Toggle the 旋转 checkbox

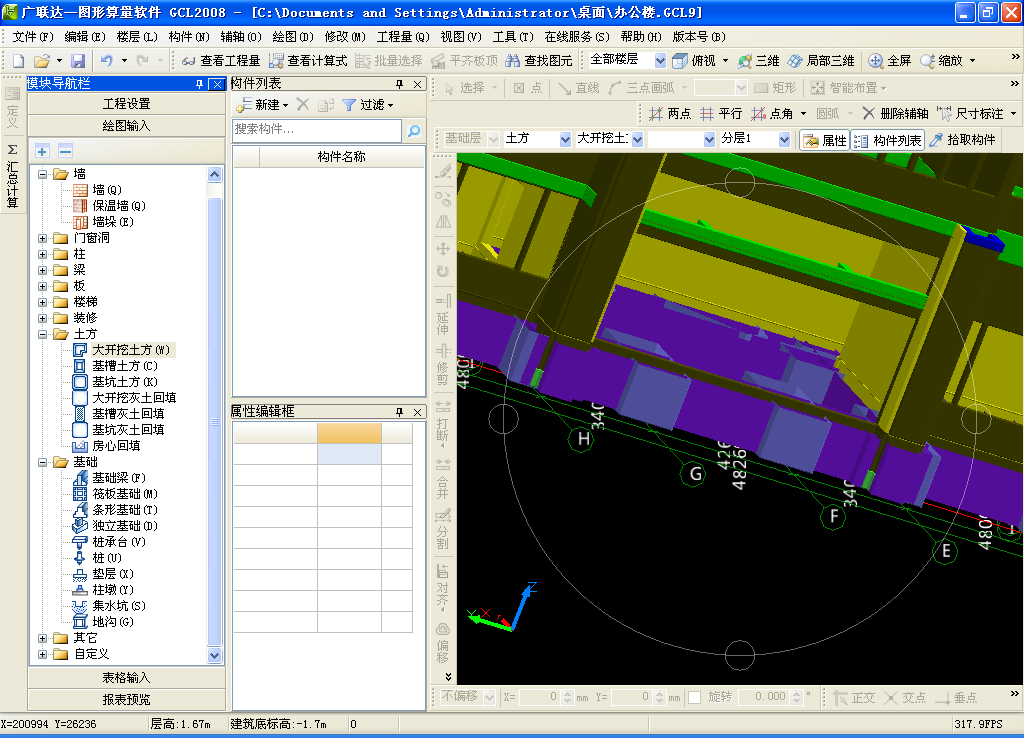(695, 697)
